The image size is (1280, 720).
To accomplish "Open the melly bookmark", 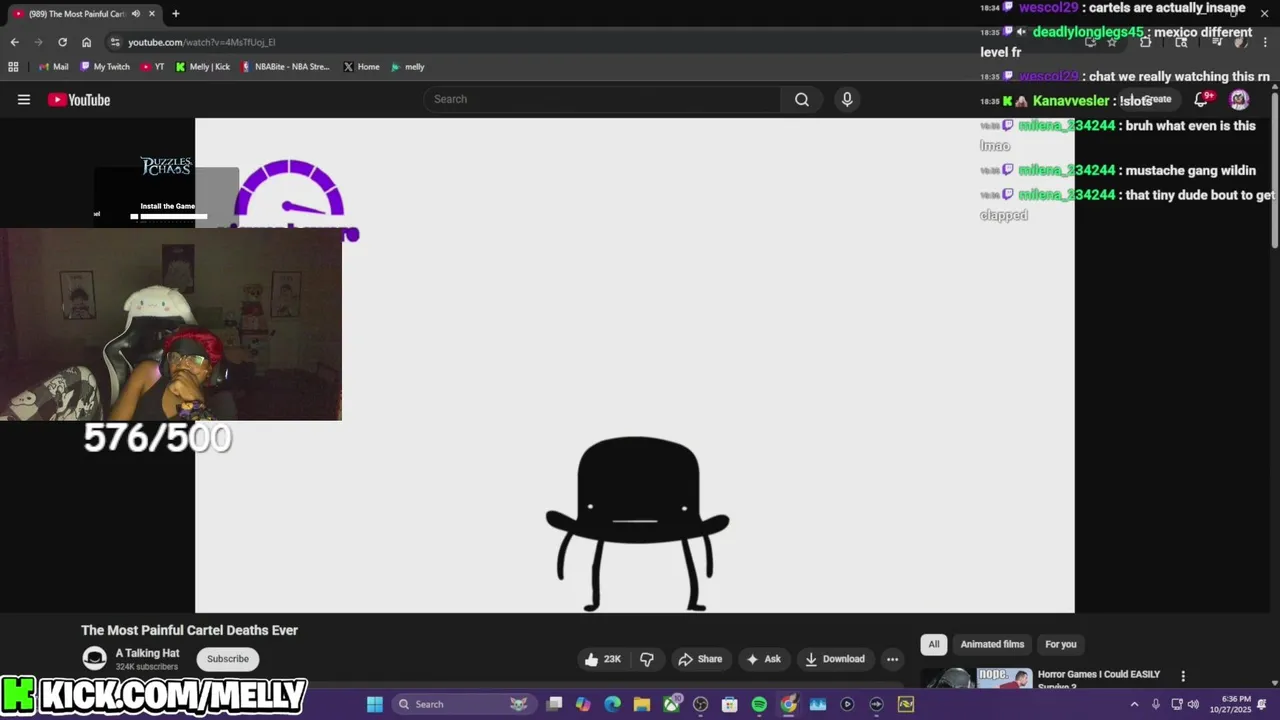I will coord(408,67).
